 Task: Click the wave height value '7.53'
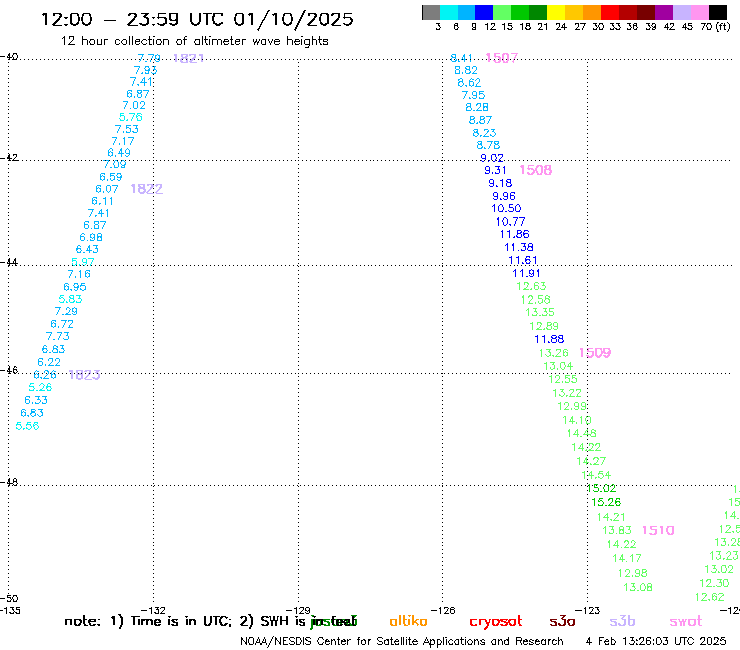tap(126, 129)
